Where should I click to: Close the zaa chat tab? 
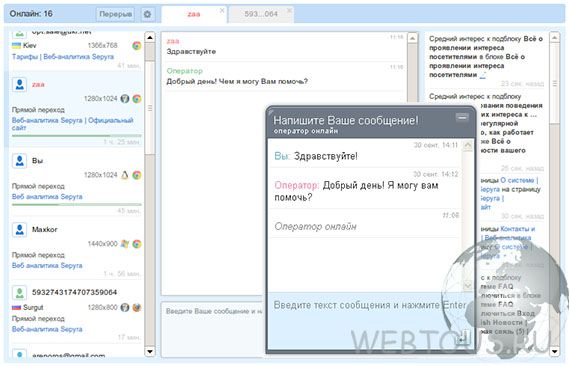click(x=222, y=11)
